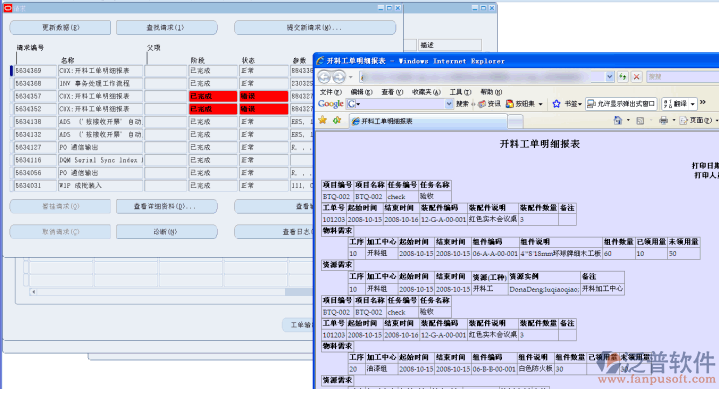The width and height of the screenshot is (726, 395).
Task: Click the red stop loading icon
Action: [x=637, y=77]
